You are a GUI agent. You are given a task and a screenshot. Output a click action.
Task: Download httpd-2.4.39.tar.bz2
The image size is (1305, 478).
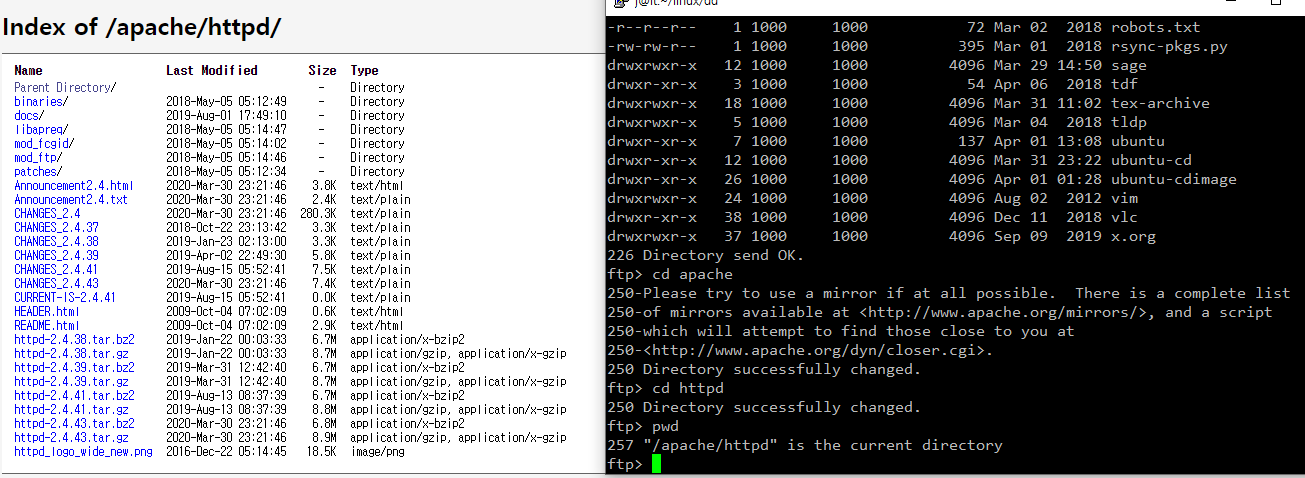74,367
